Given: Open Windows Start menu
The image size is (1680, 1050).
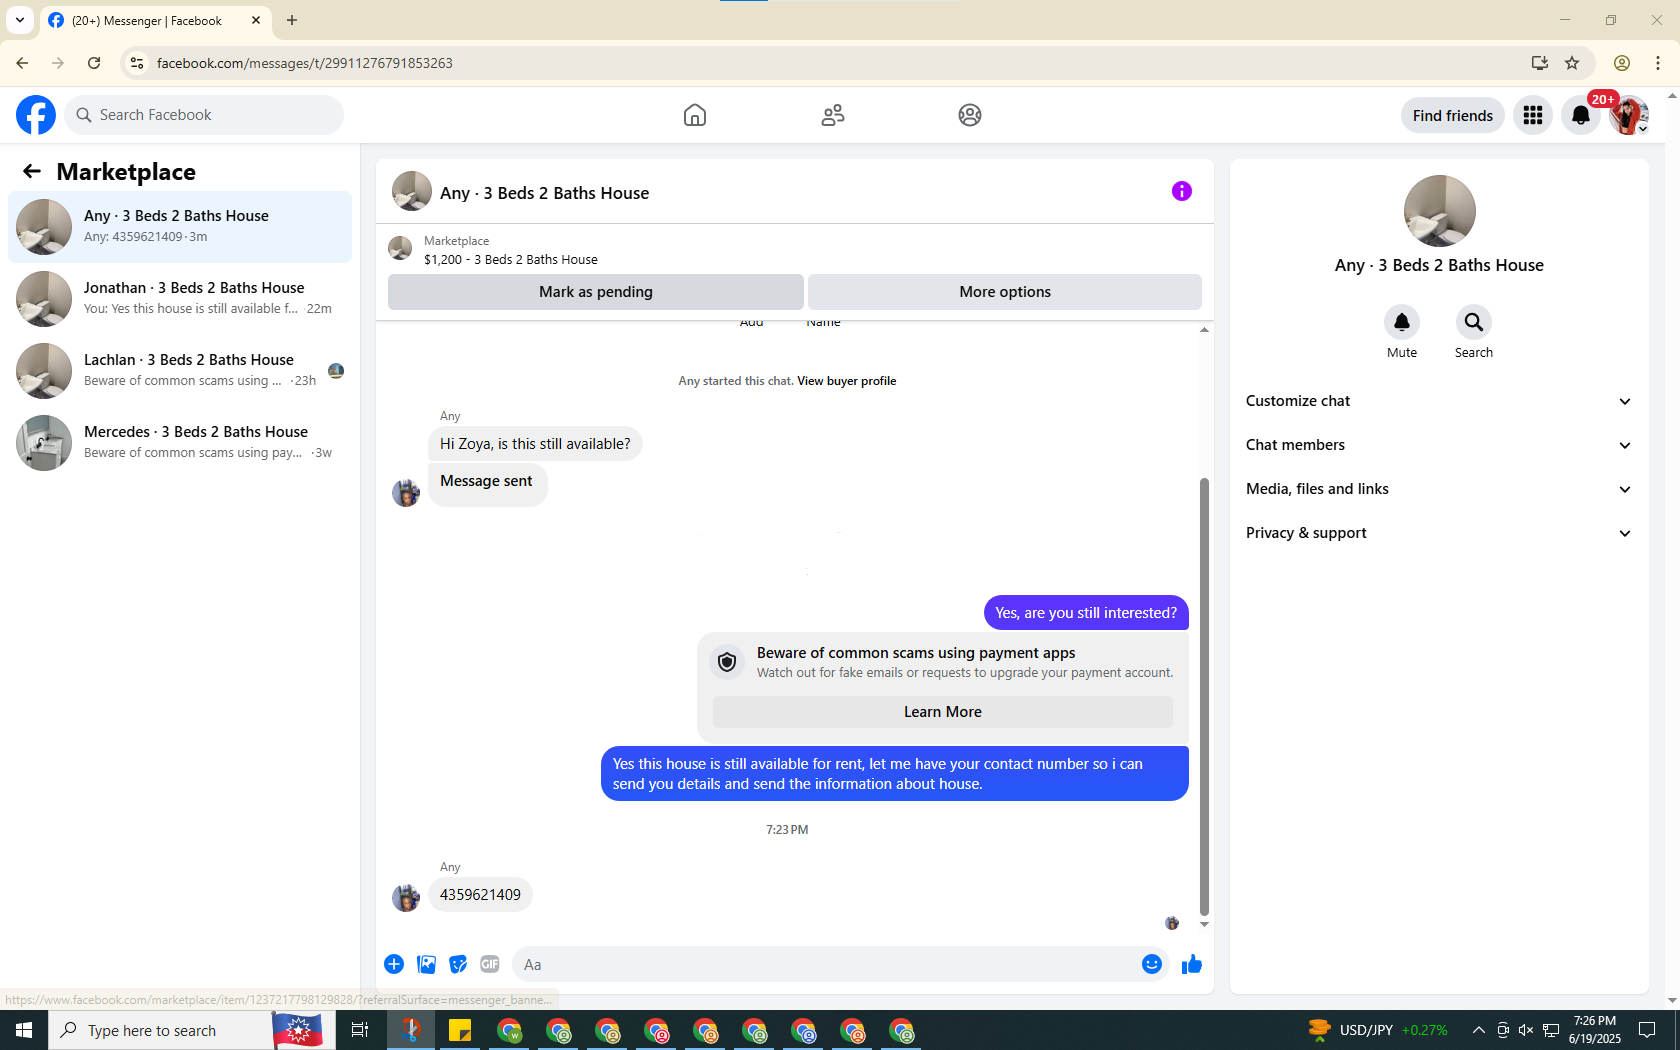Looking at the screenshot, I should [24, 1030].
